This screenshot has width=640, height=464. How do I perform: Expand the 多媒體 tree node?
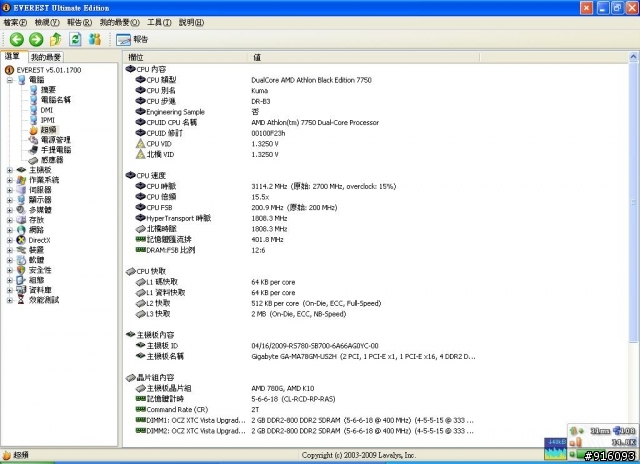click(10, 210)
